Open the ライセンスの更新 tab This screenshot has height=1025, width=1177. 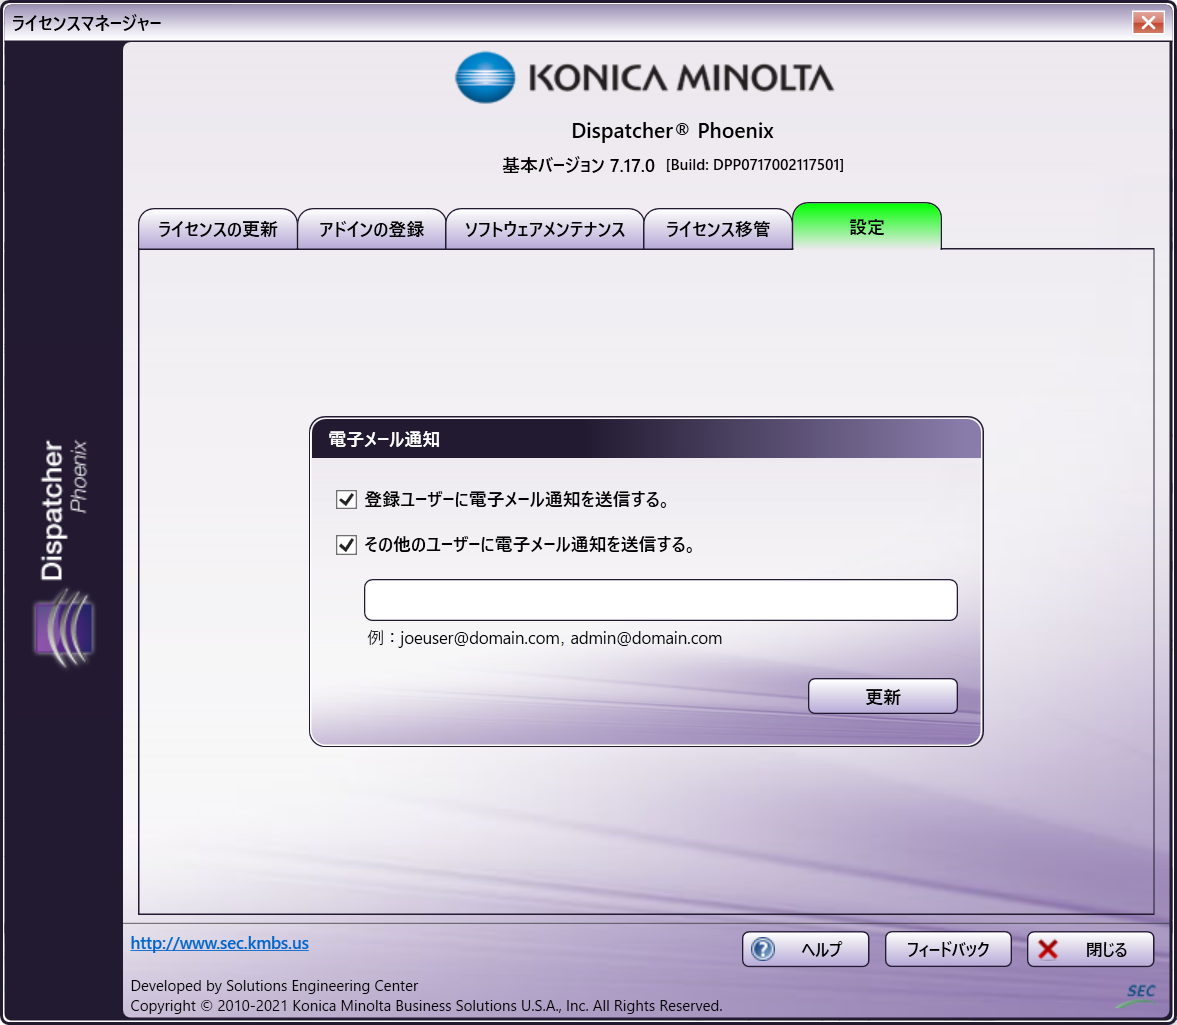pos(218,229)
